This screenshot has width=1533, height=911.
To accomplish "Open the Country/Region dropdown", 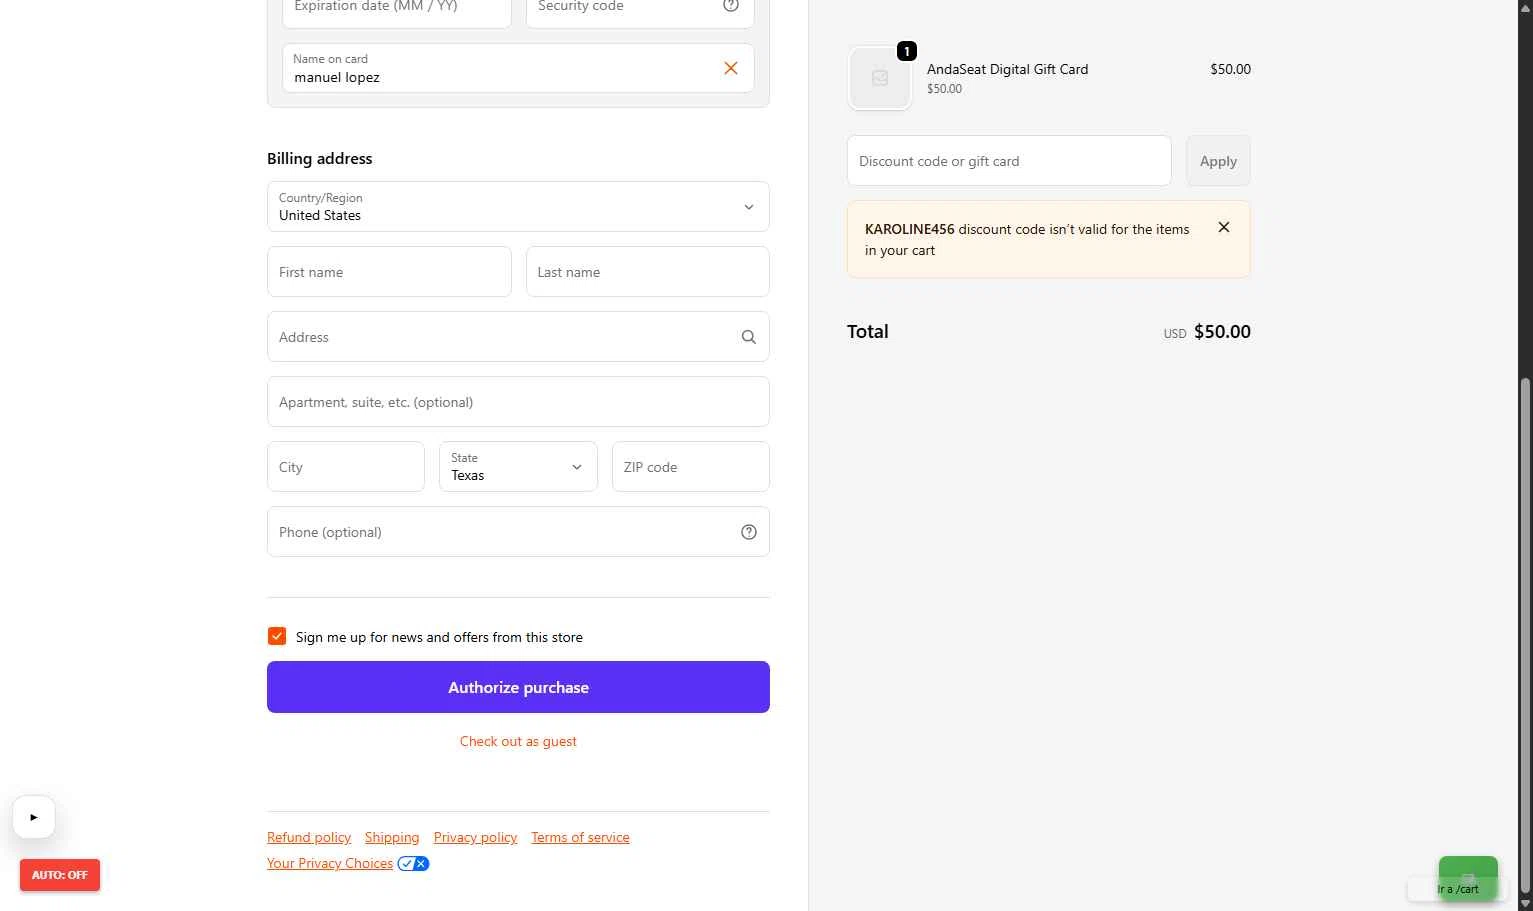I will 518,207.
